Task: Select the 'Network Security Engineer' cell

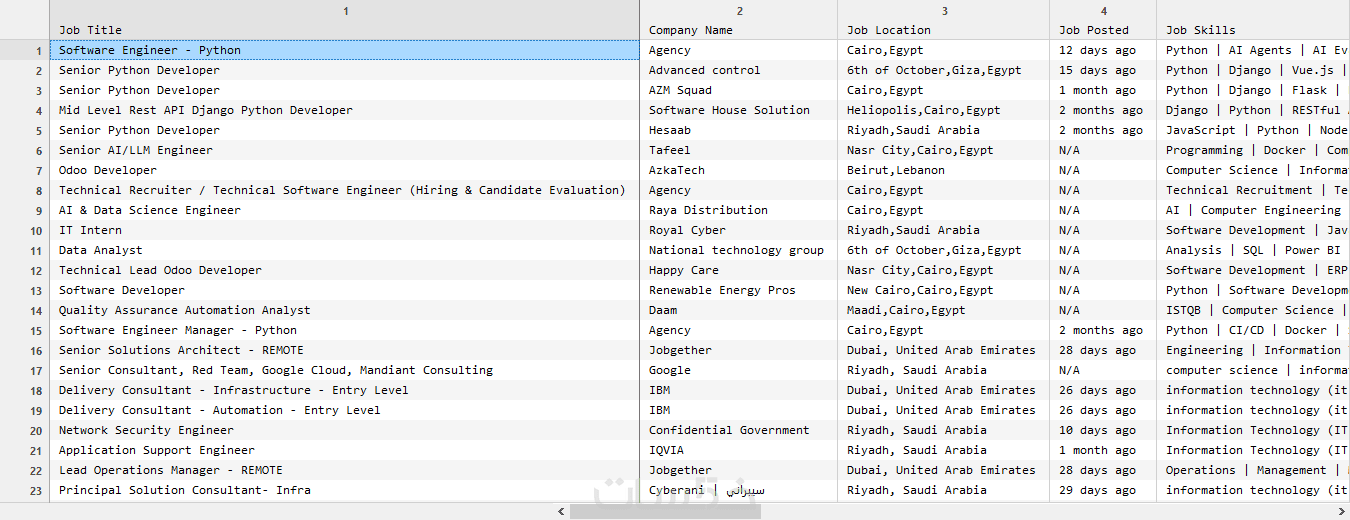Action: 345,430
